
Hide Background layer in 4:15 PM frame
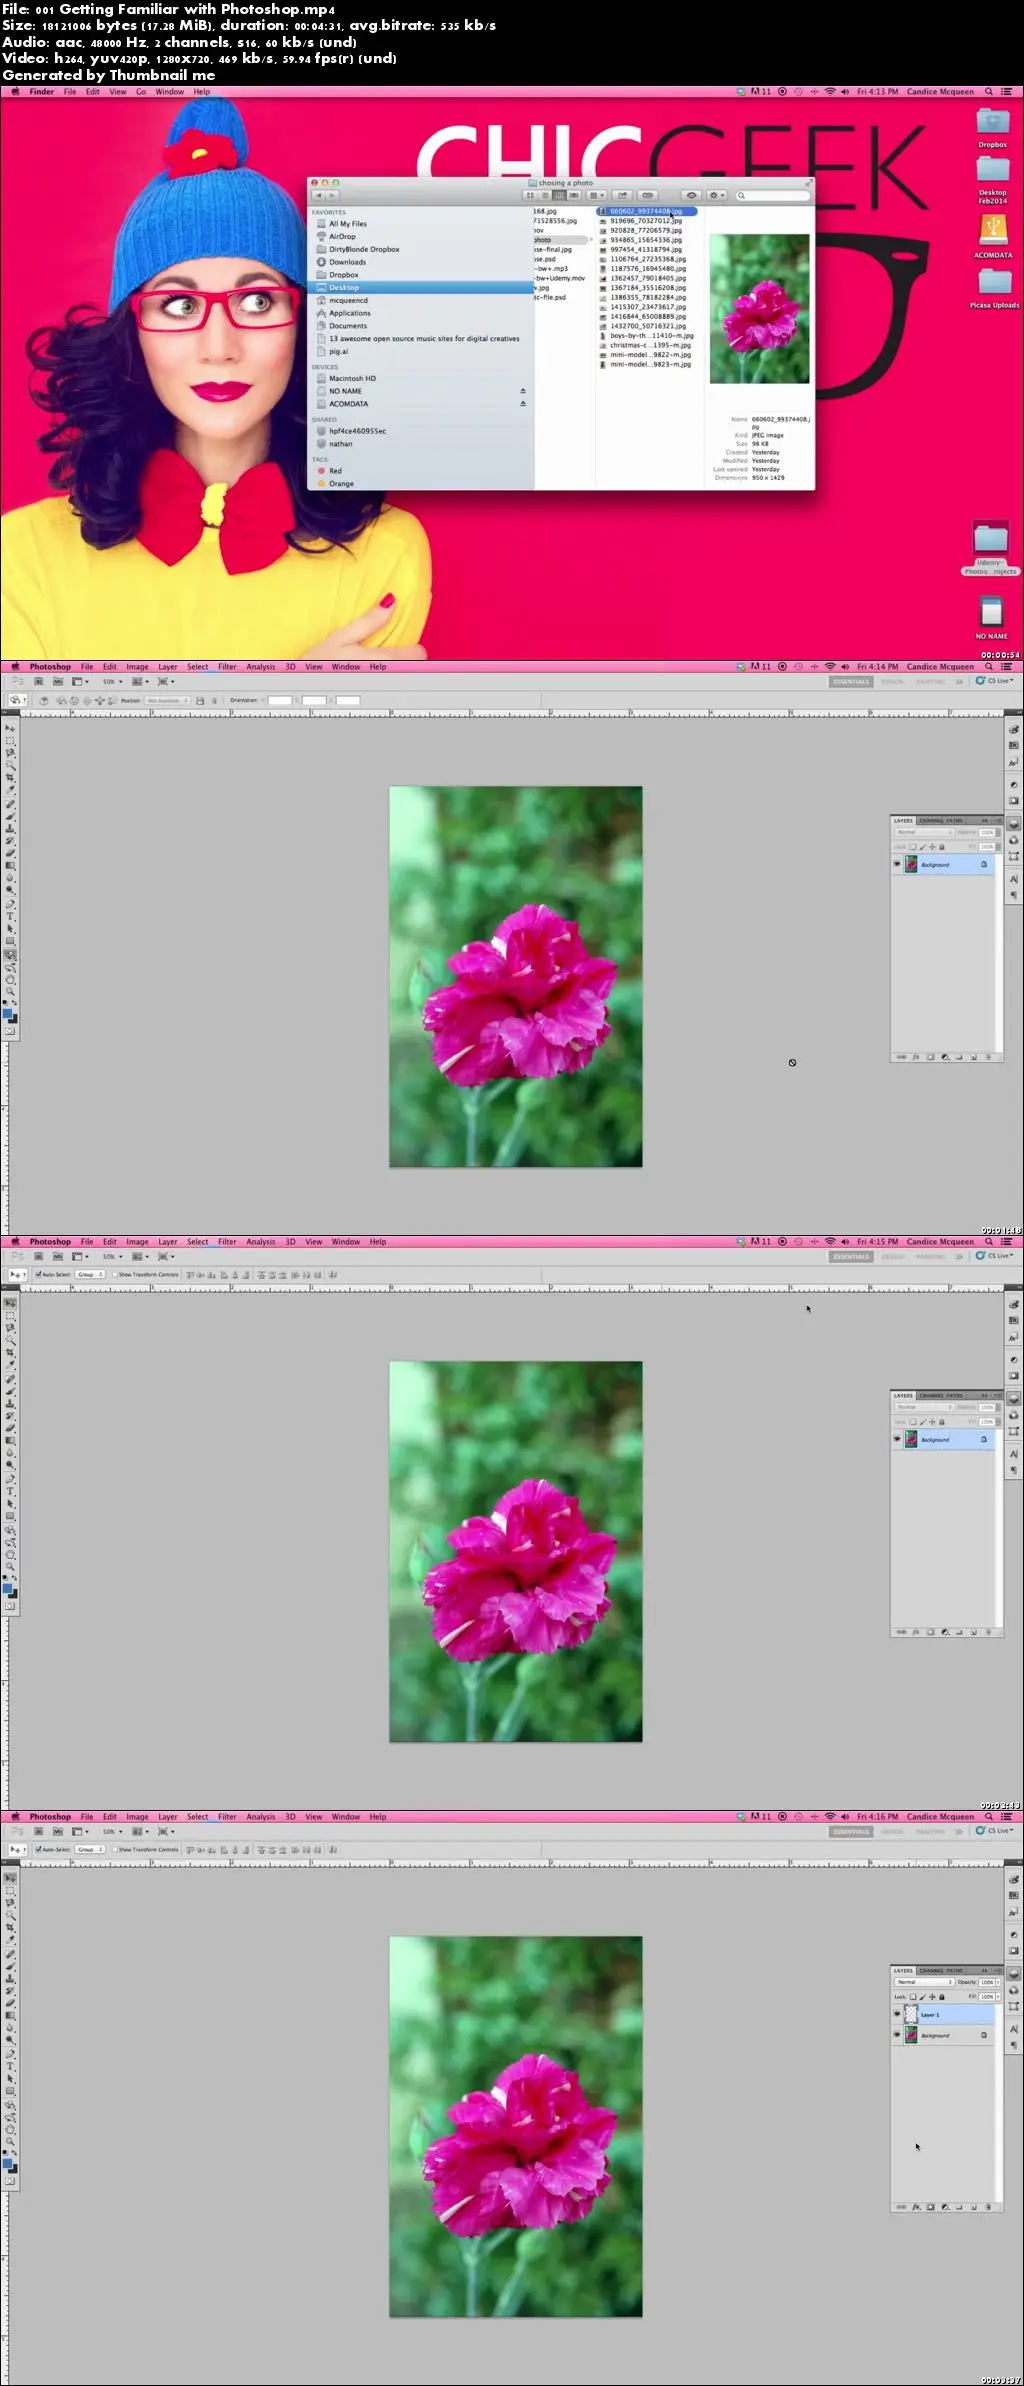click(897, 1439)
